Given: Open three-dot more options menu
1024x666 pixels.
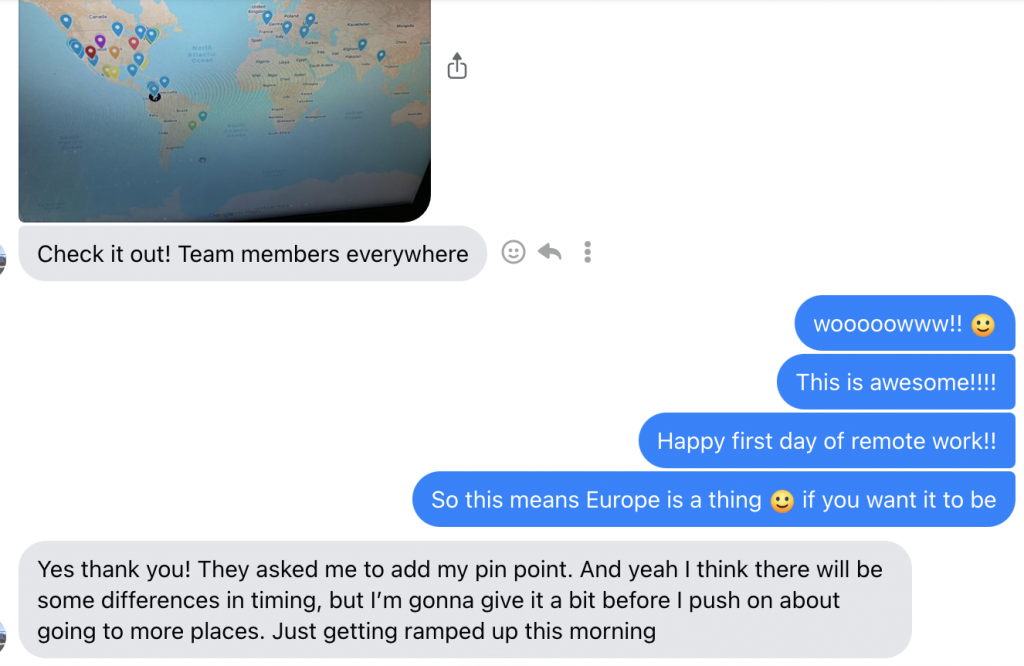Looking at the screenshot, I should [587, 252].
